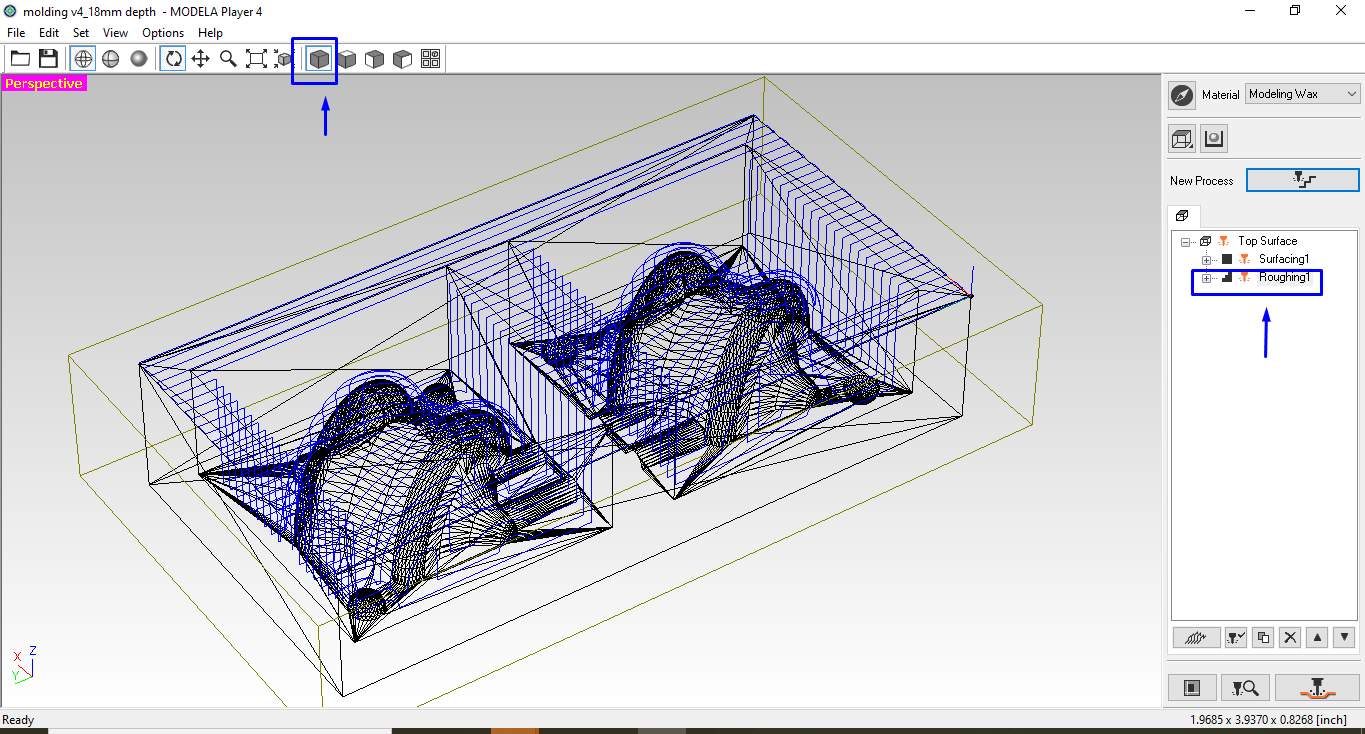
Task: Open the Help menu
Action: coord(210,33)
